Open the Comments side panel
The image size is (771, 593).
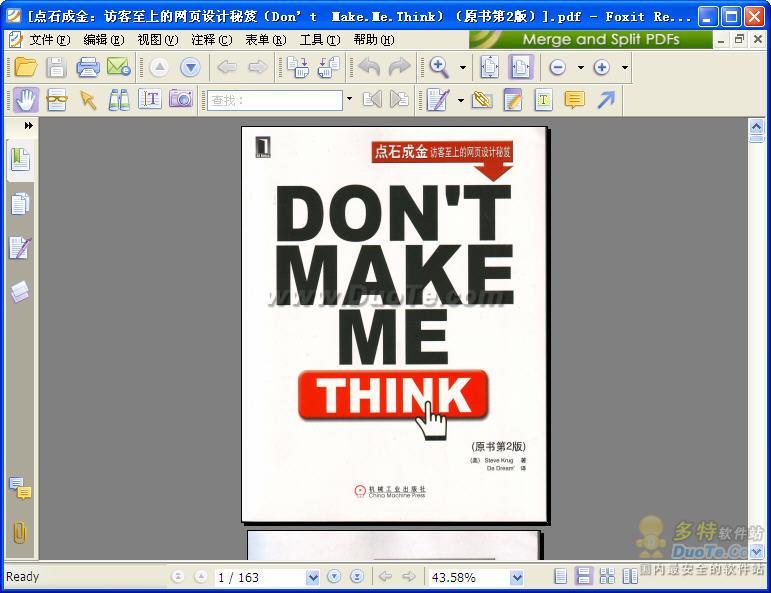tap(20, 489)
